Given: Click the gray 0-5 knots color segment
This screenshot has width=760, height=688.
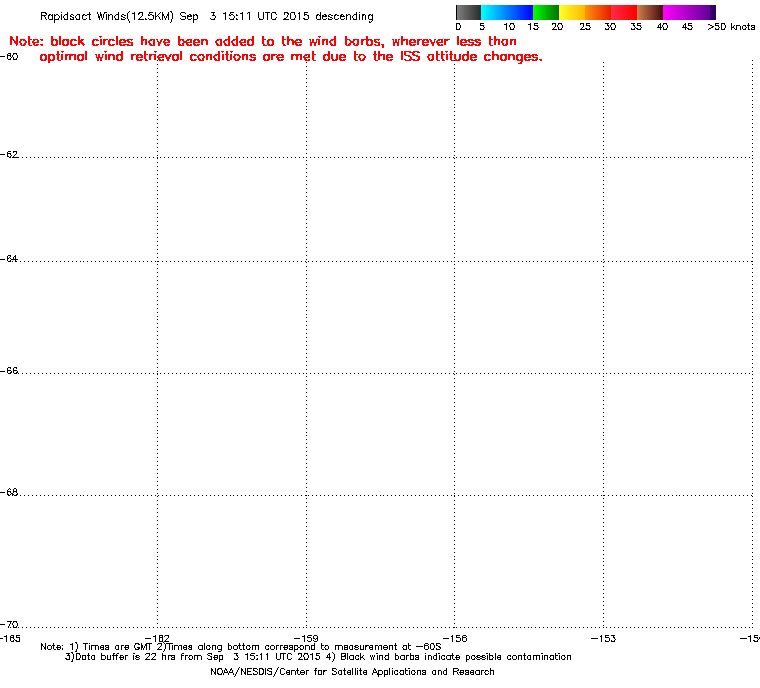Looking at the screenshot, I should pyautogui.click(x=468, y=12).
